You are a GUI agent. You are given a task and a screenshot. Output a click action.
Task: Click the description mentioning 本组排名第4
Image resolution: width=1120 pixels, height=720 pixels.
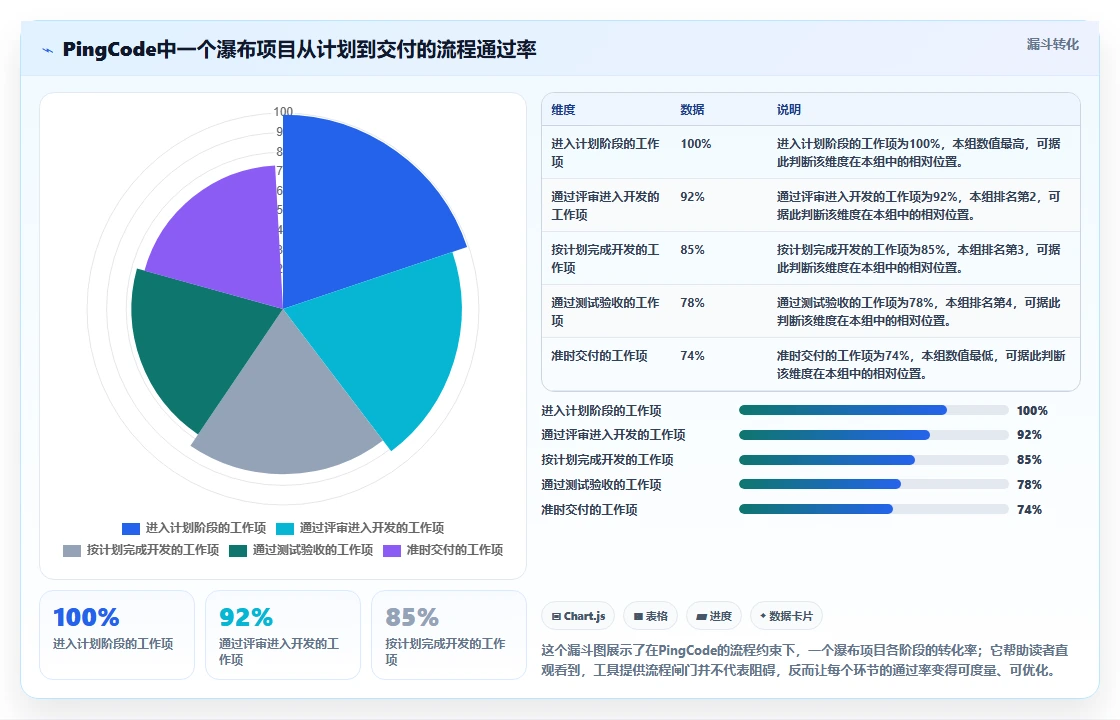coord(919,311)
